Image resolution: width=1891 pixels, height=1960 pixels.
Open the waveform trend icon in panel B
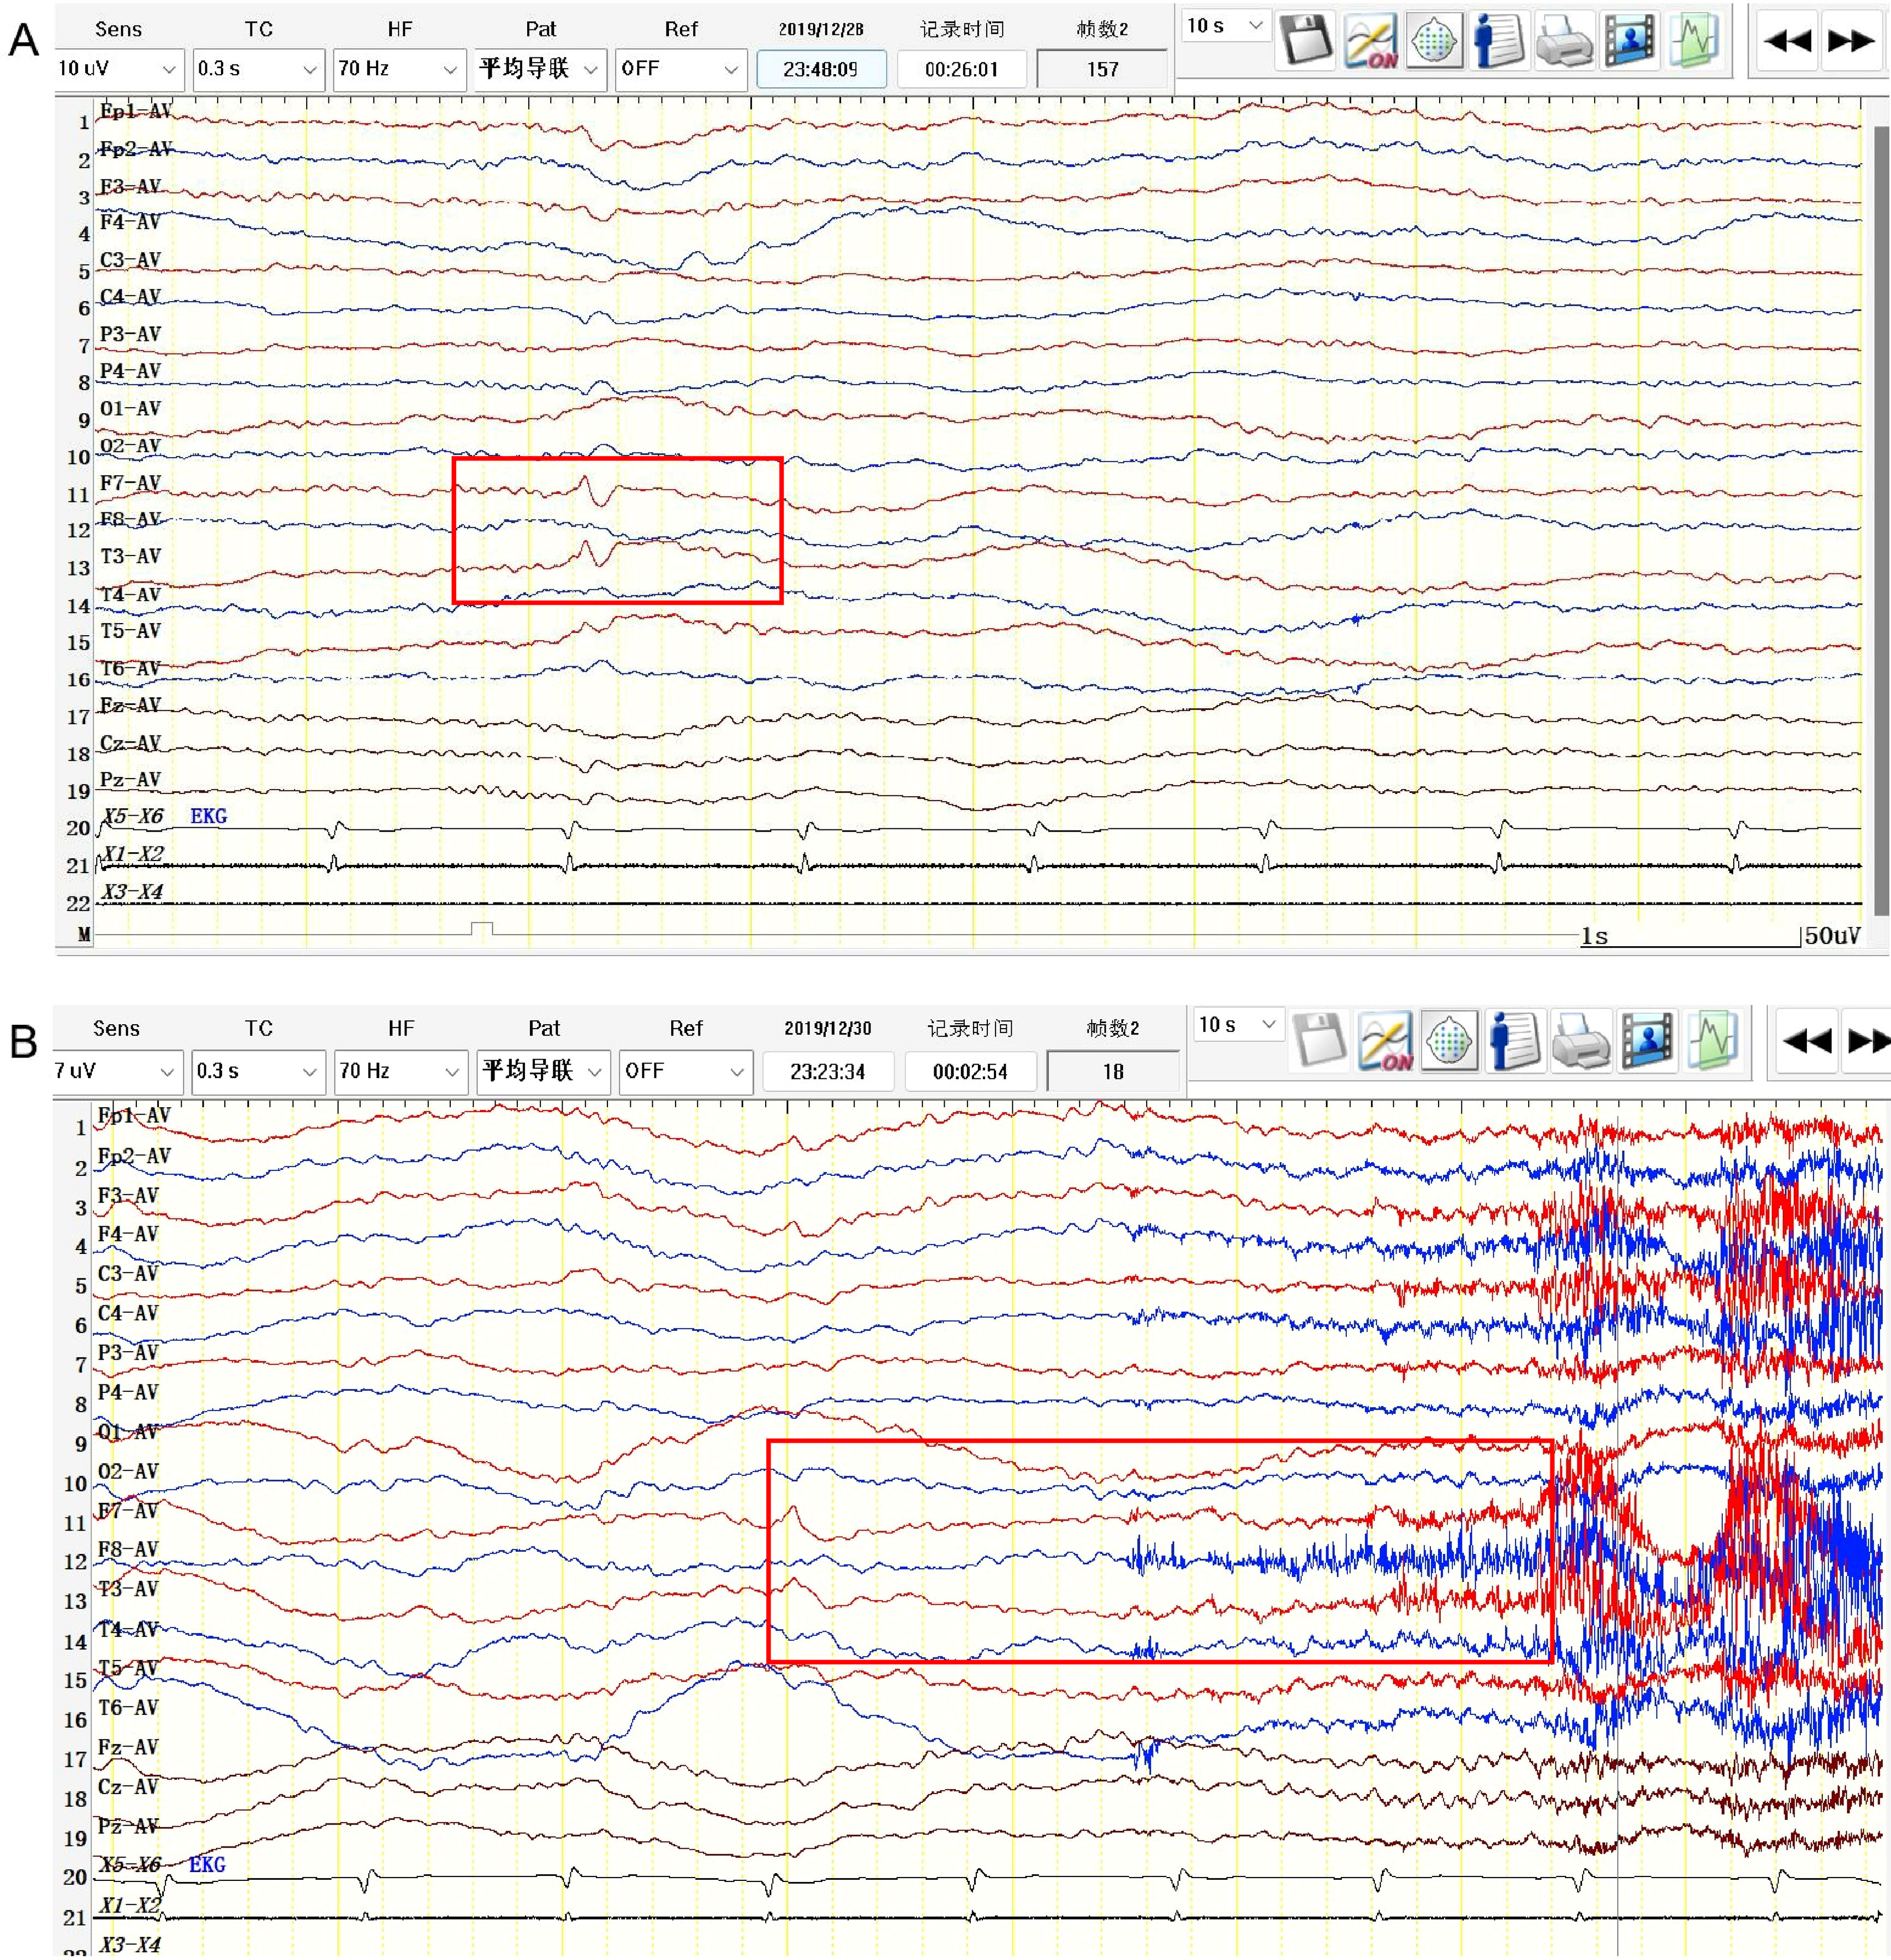1712,1040
